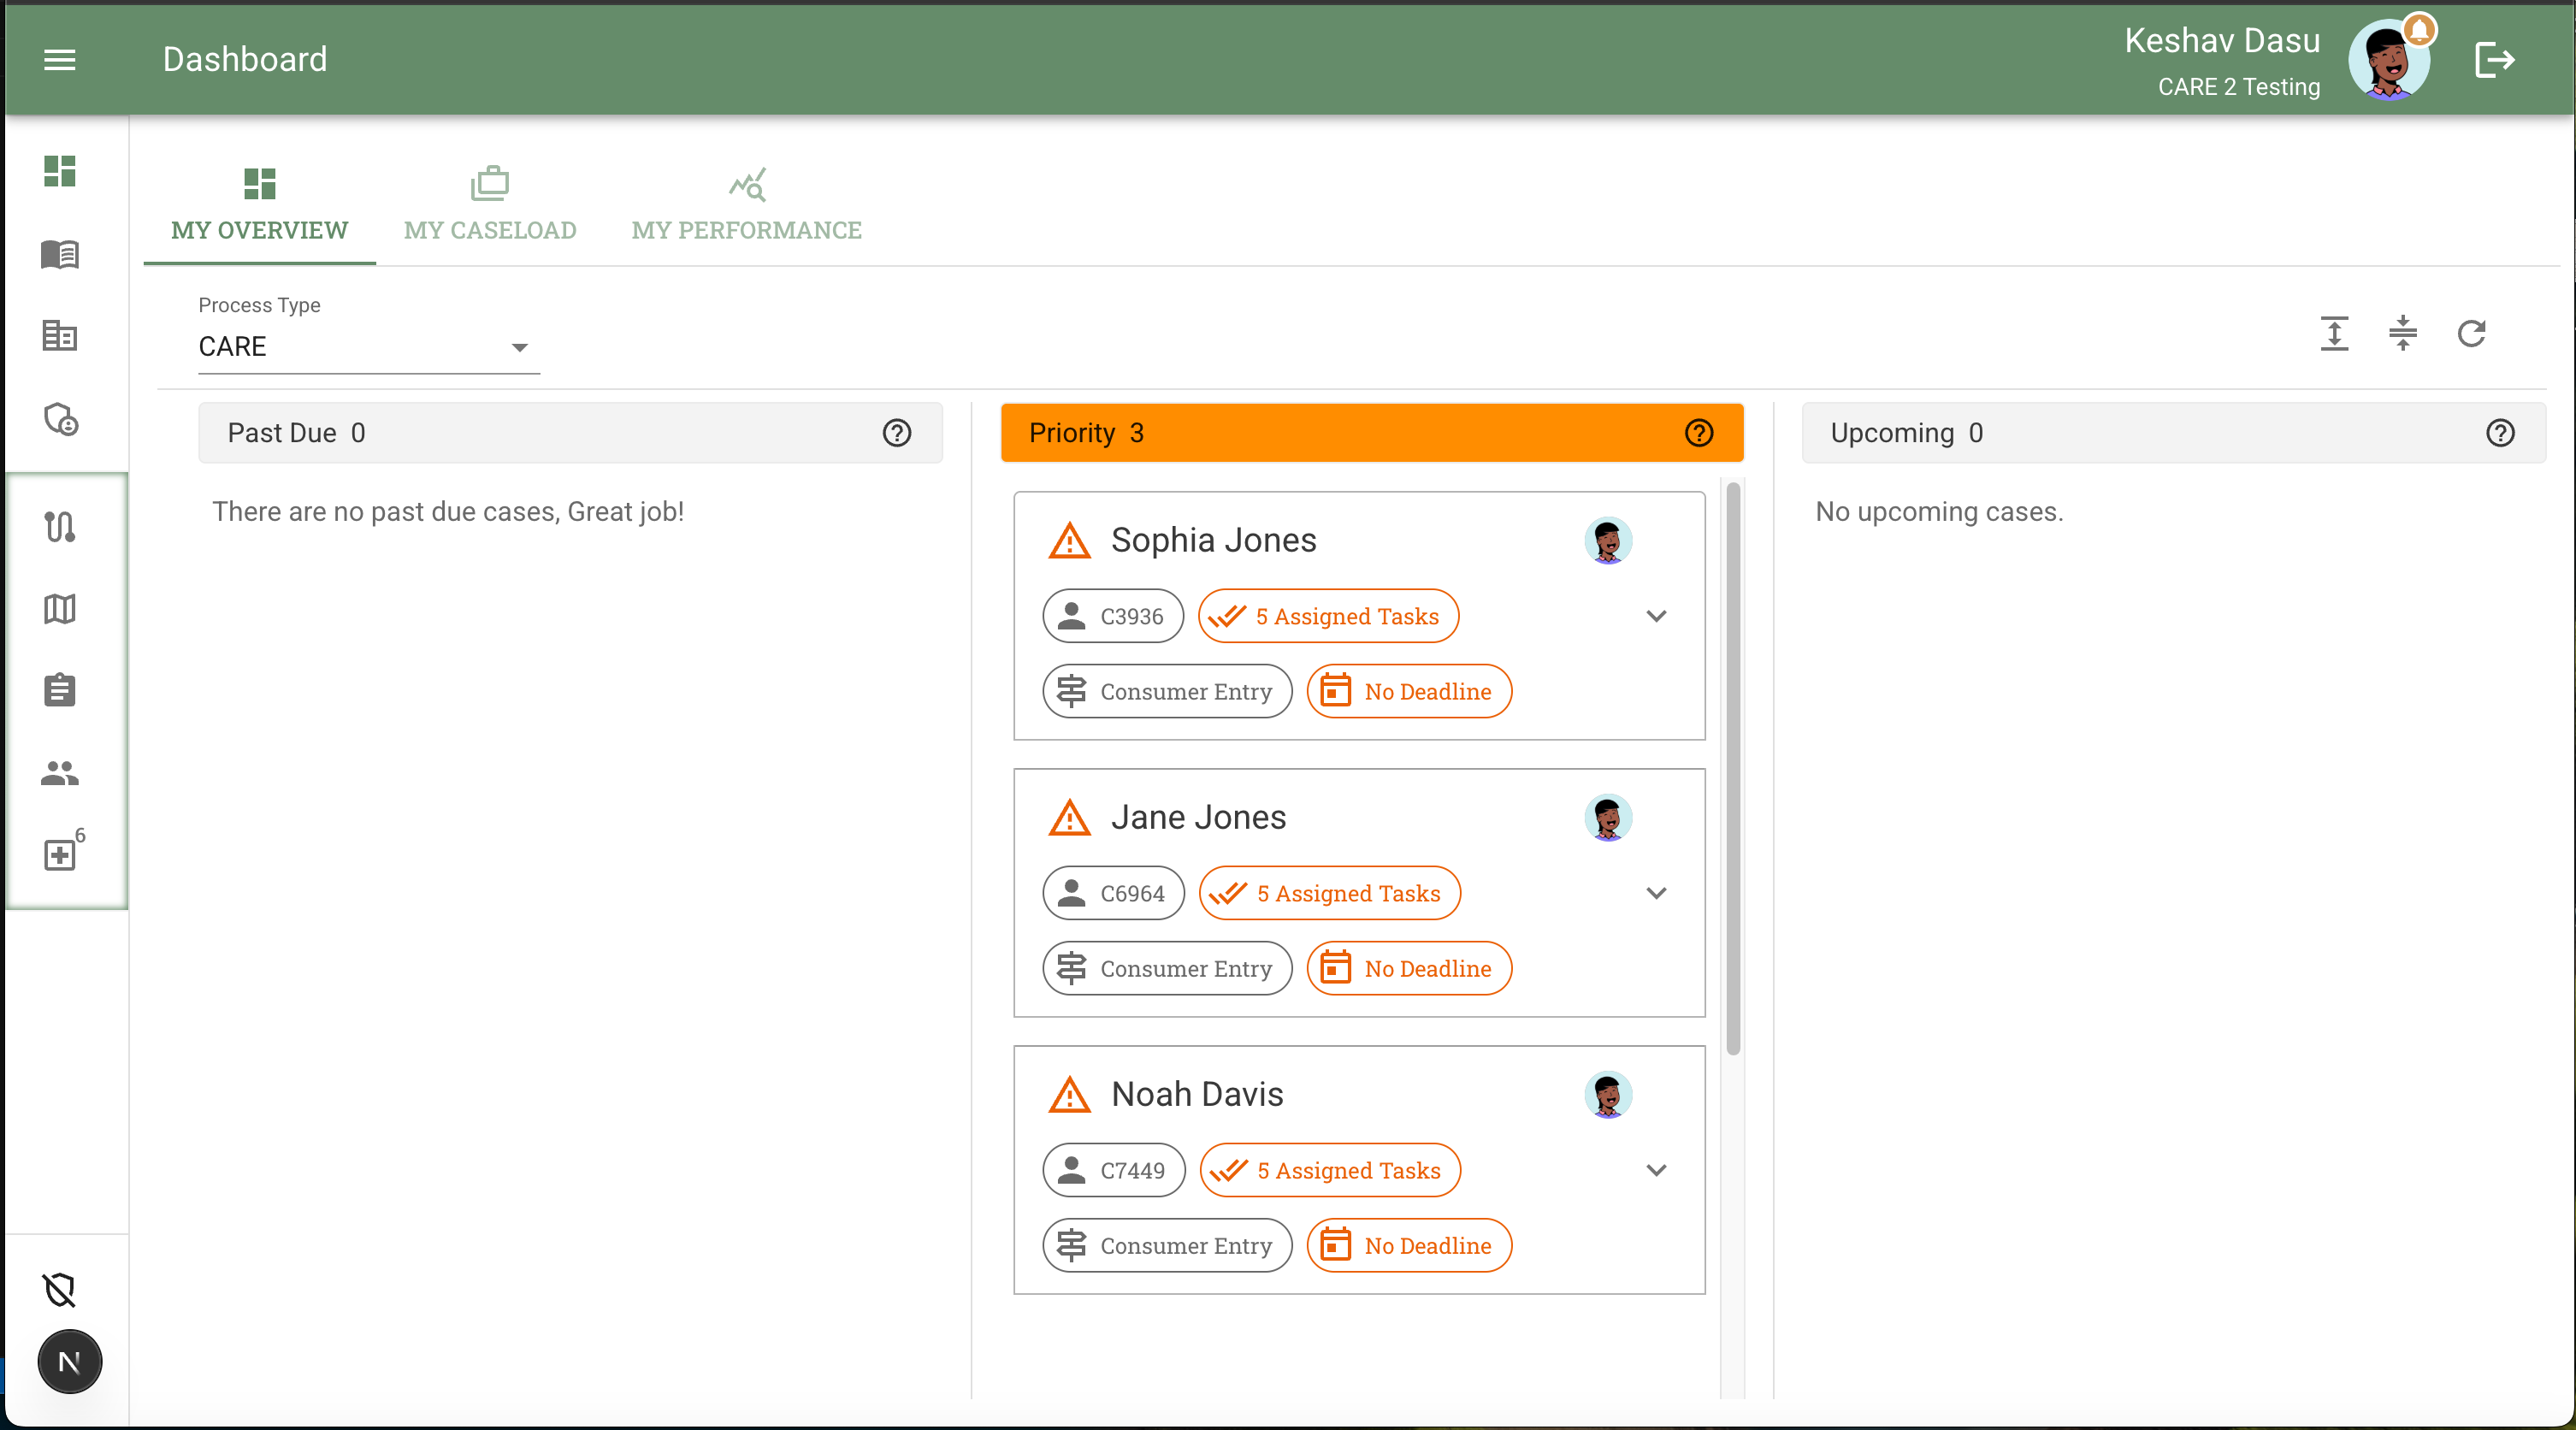Open the hamburger navigation menu

tap(60, 60)
